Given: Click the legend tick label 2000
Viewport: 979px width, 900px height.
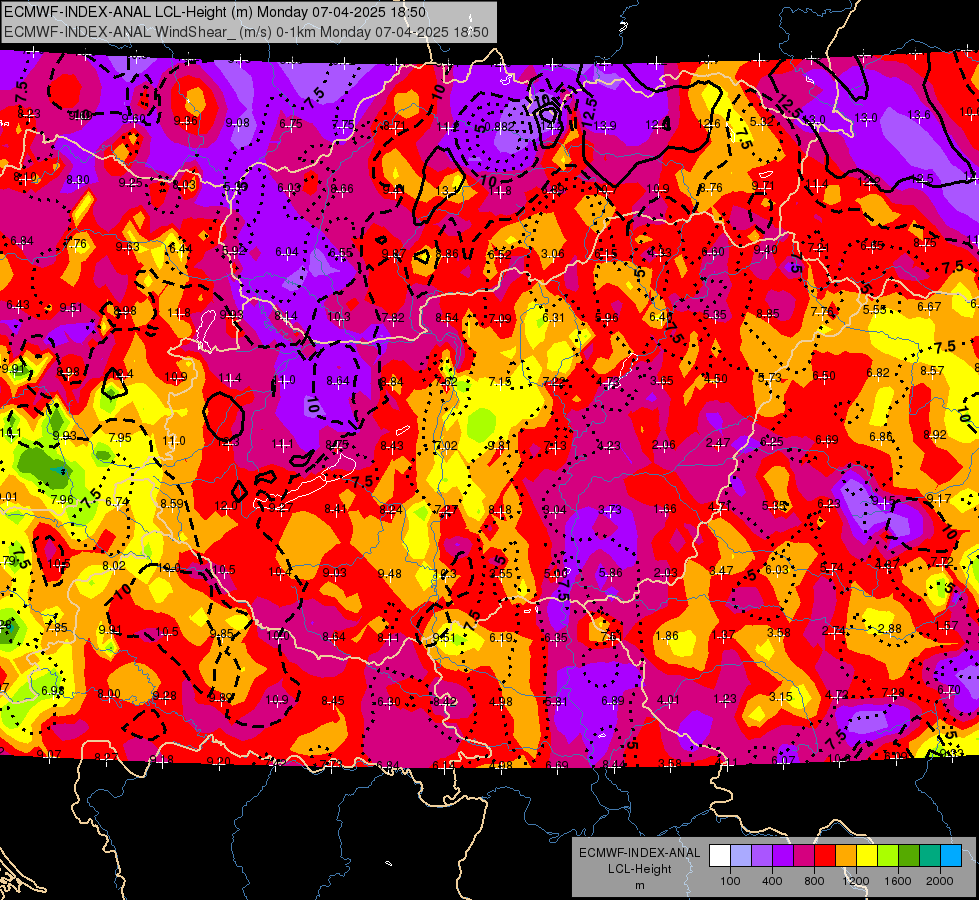Looking at the screenshot, I should [939, 881].
